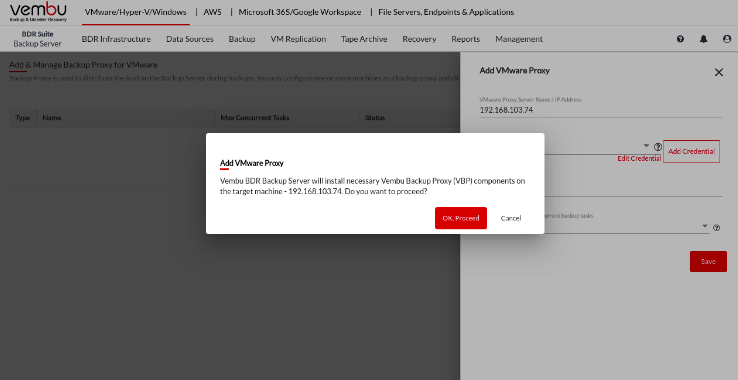Click OK, Proceed in the dialog
The image size is (738, 380).
(x=461, y=218)
